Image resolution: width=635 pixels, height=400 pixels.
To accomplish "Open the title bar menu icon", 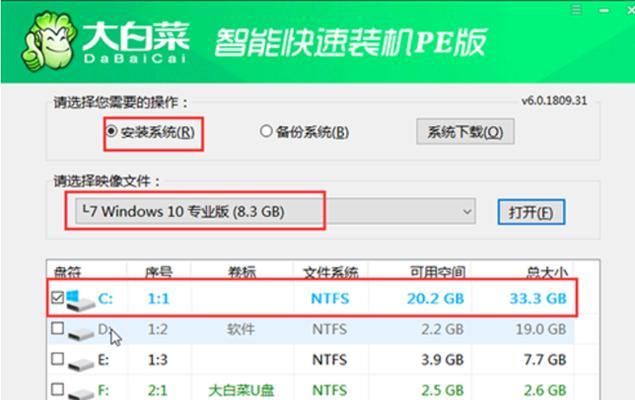I will [576, 9].
